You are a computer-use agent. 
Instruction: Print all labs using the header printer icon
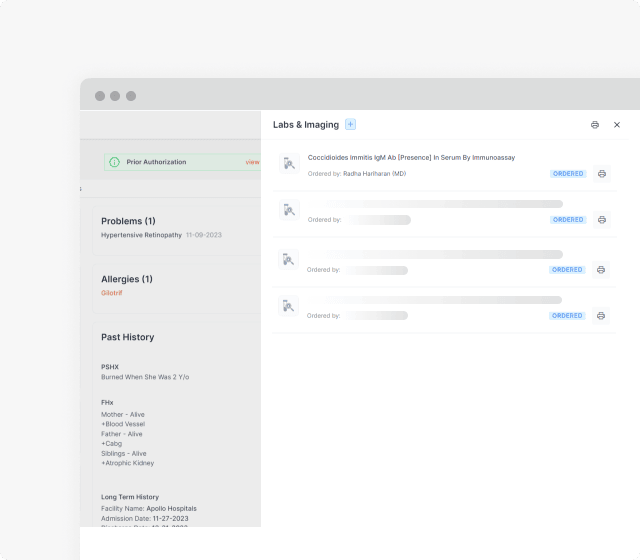(595, 125)
